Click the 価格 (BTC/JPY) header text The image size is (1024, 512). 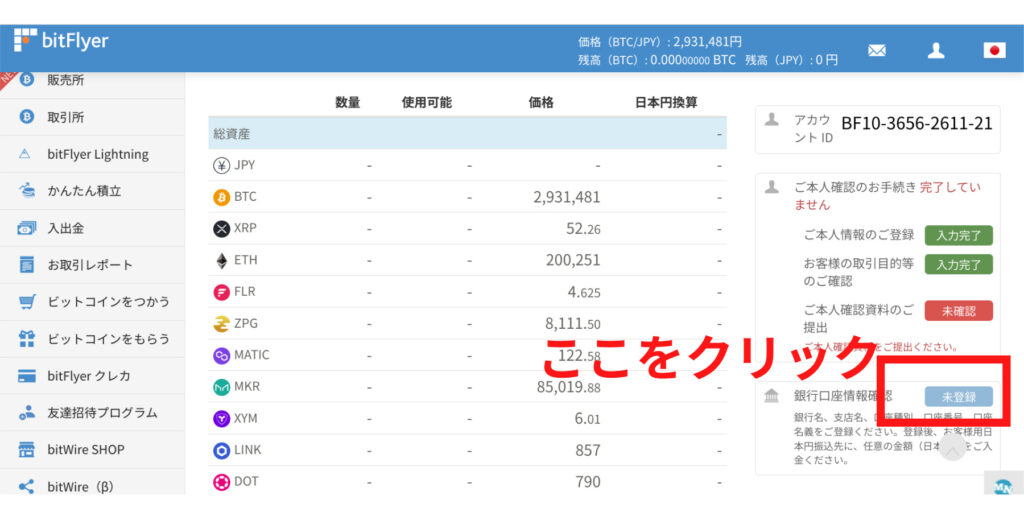click(660, 42)
